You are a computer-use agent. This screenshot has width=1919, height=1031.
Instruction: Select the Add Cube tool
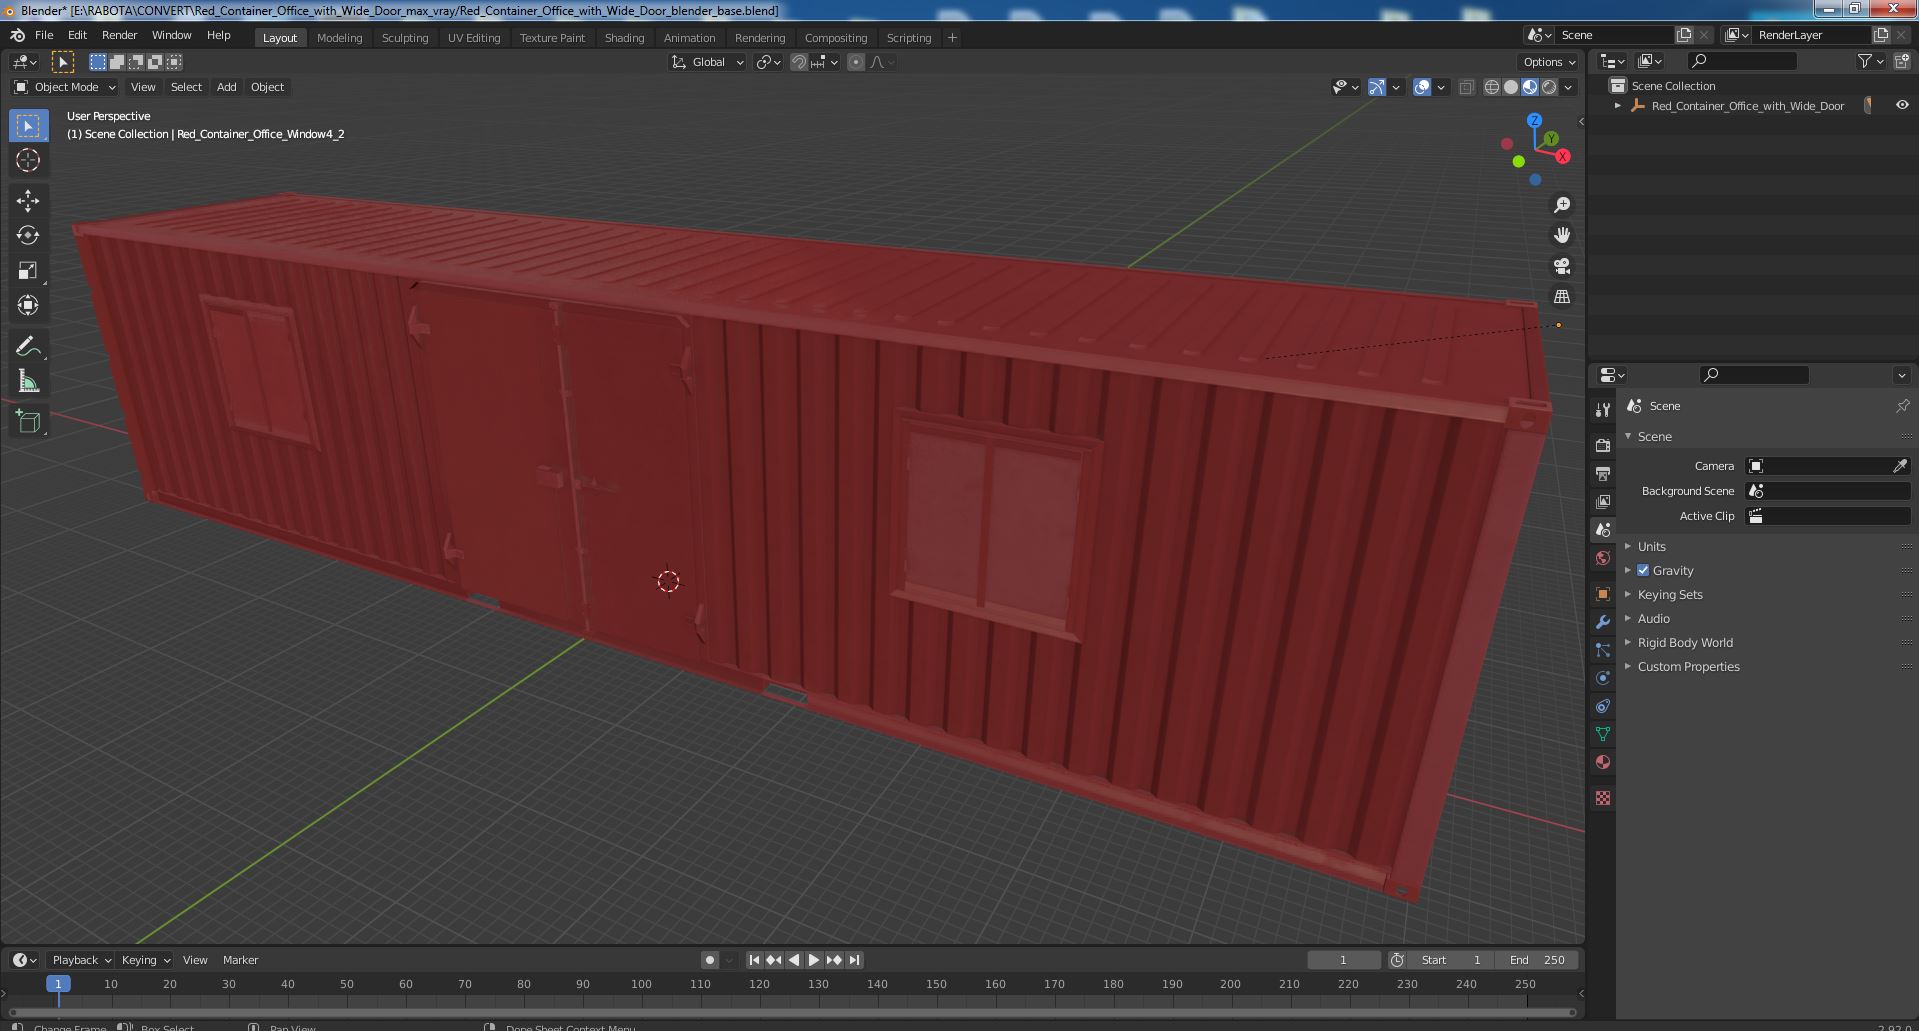[28, 422]
